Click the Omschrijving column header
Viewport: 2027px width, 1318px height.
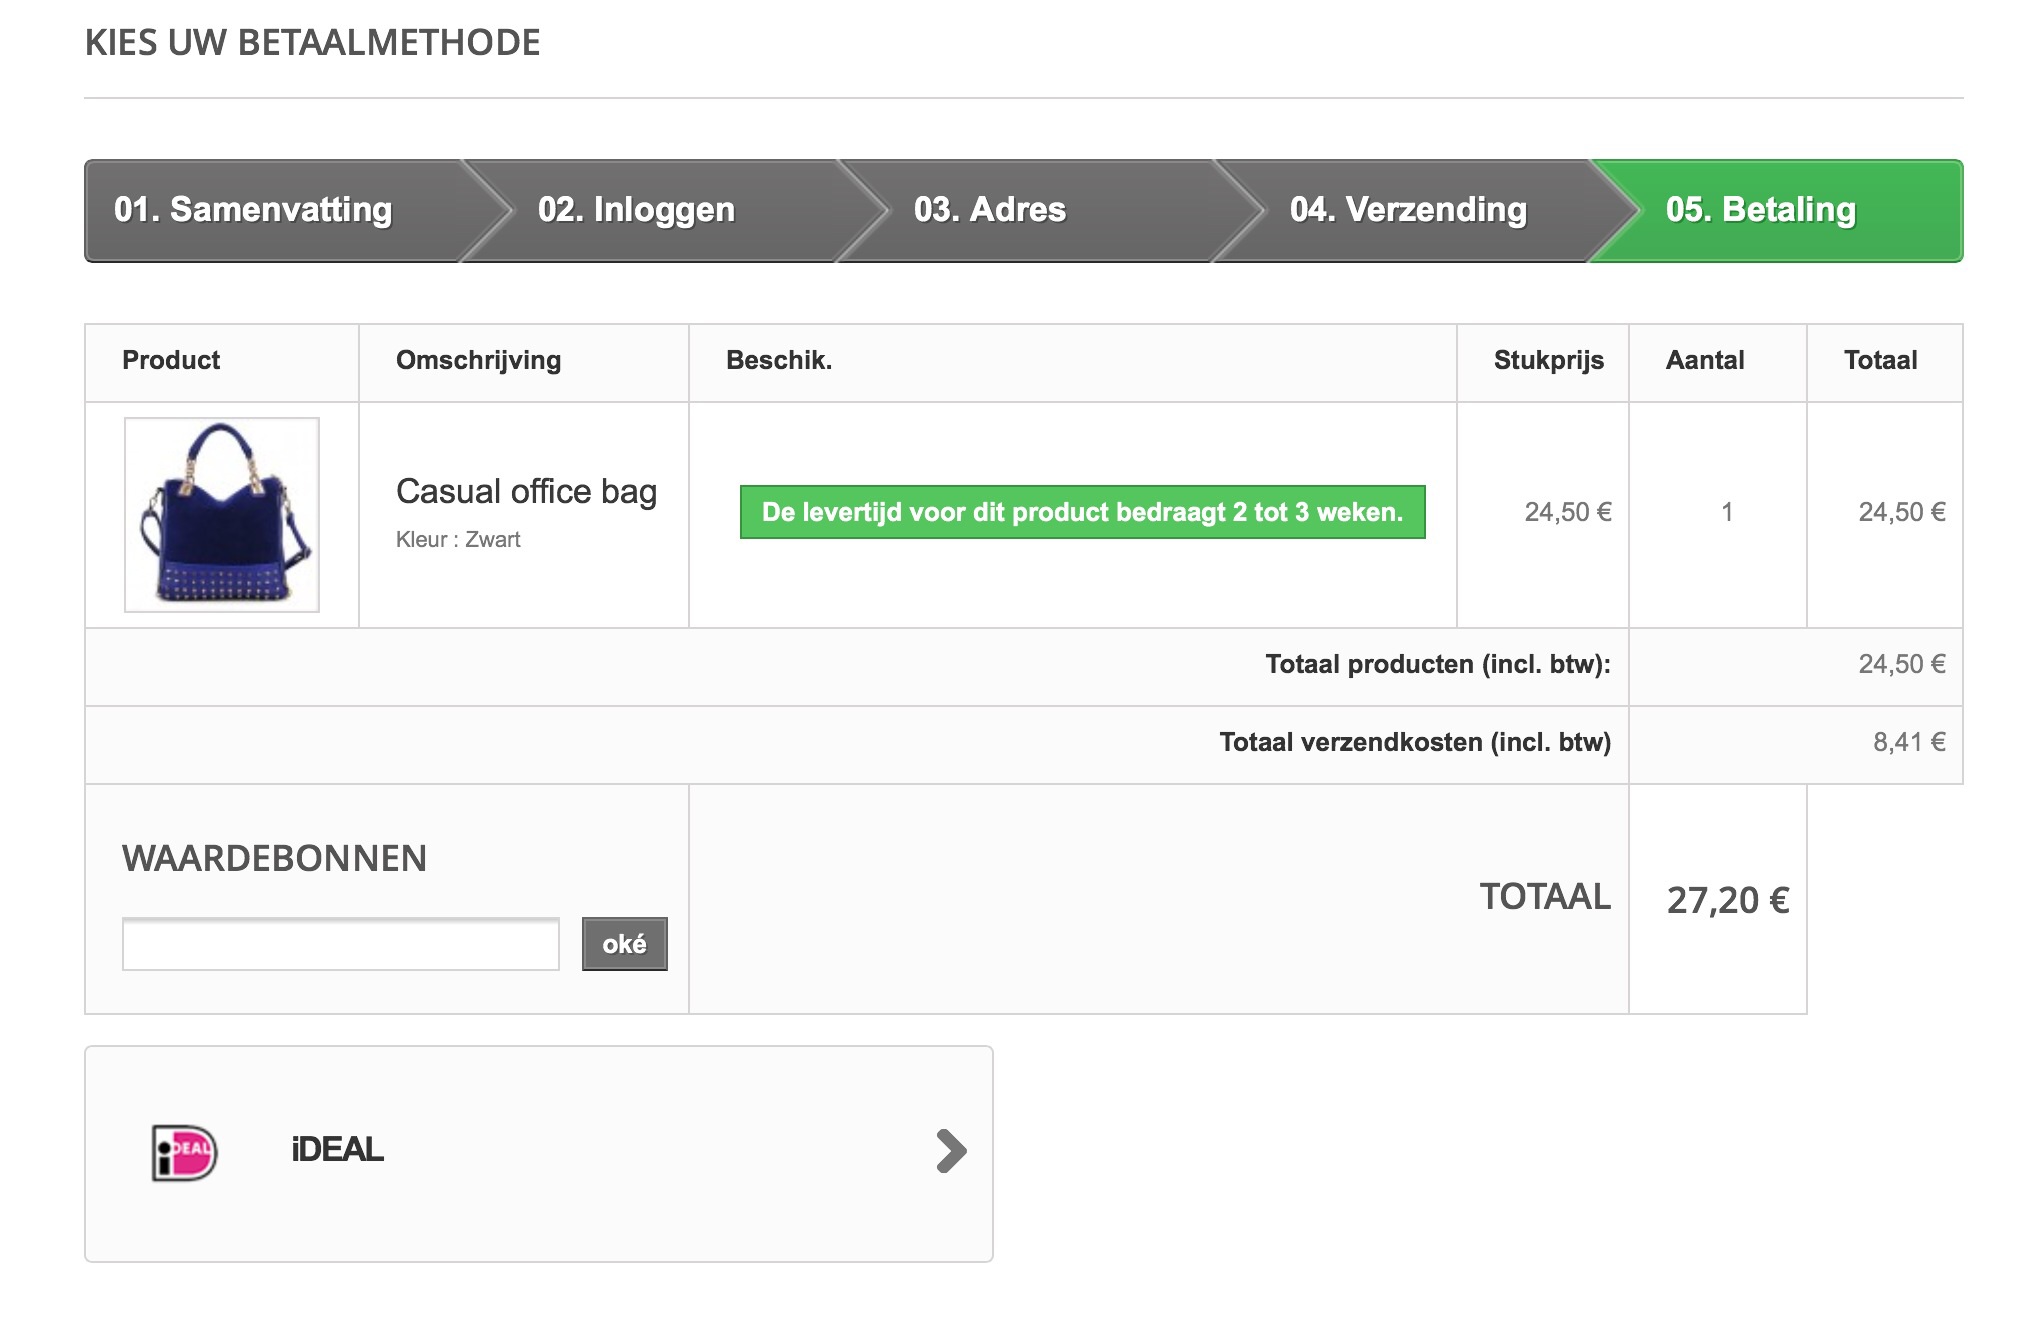pos(478,361)
